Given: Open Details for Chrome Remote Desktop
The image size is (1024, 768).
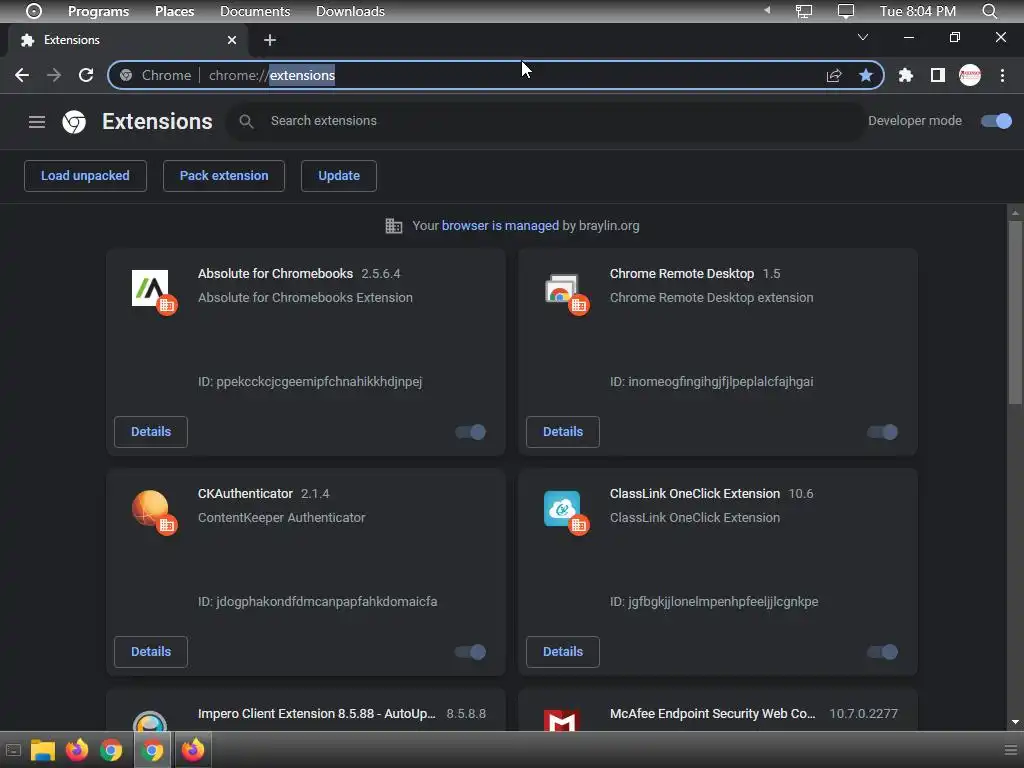Looking at the screenshot, I should point(563,432).
